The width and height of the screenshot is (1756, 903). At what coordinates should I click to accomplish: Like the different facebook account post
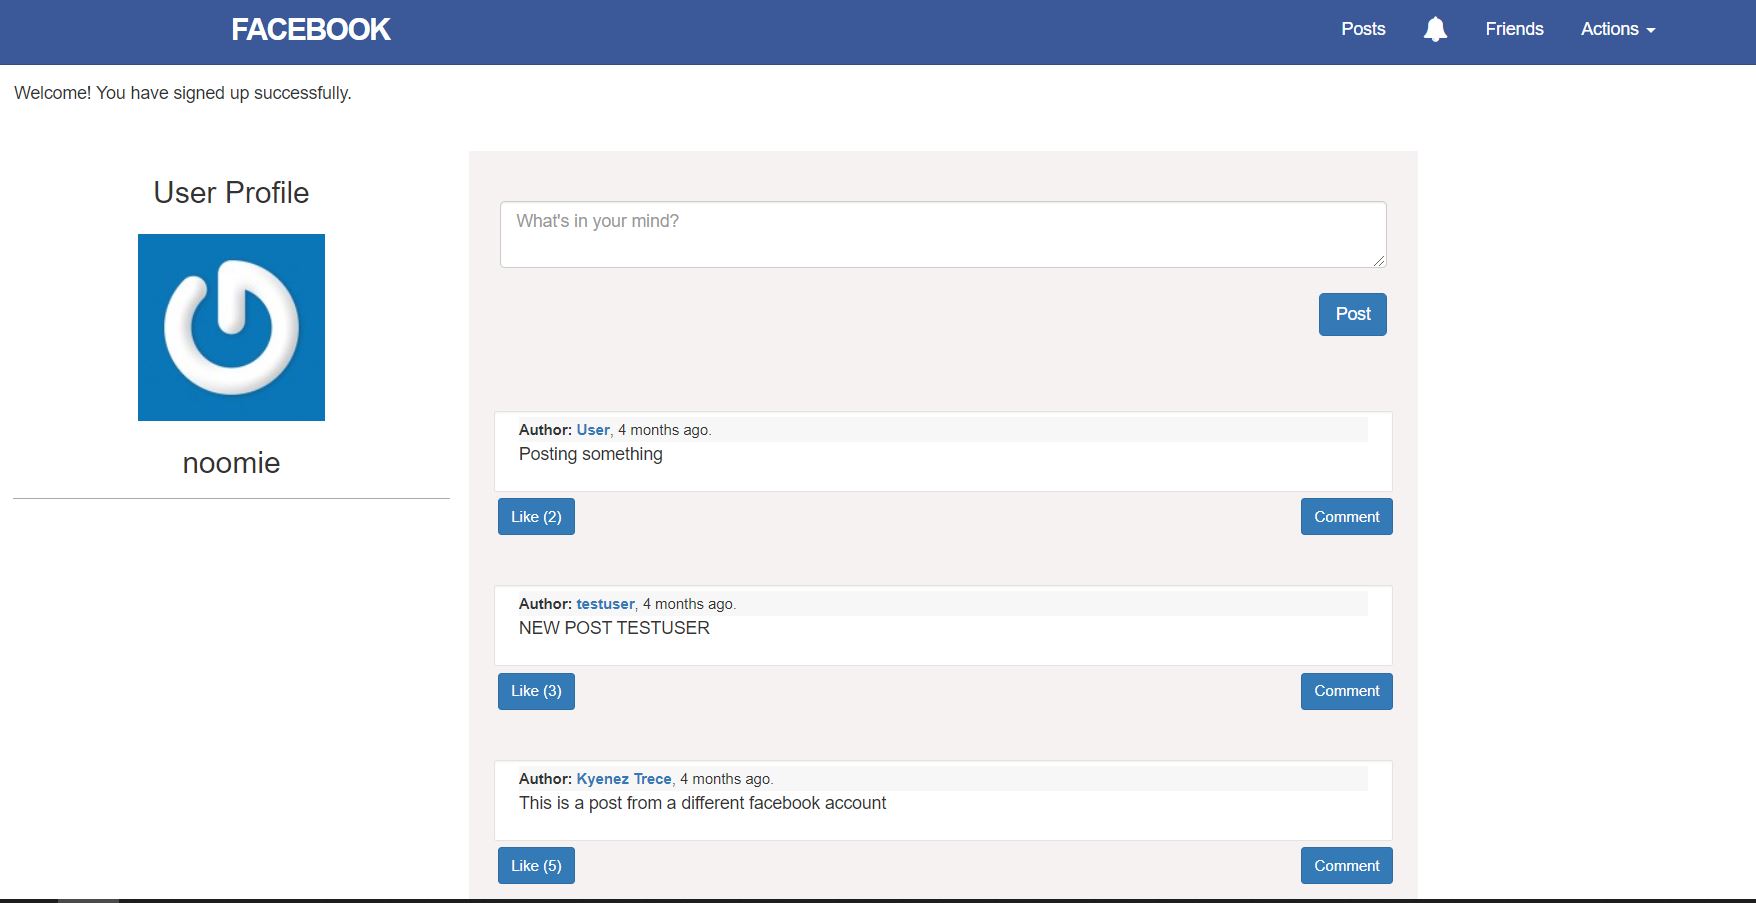(x=536, y=866)
